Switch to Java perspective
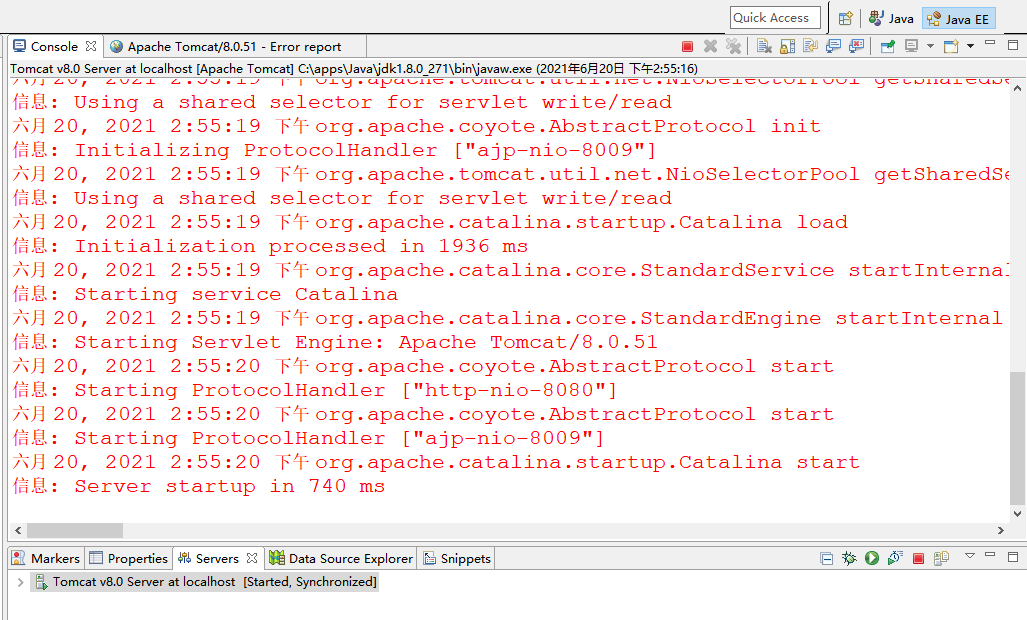 point(891,18)
